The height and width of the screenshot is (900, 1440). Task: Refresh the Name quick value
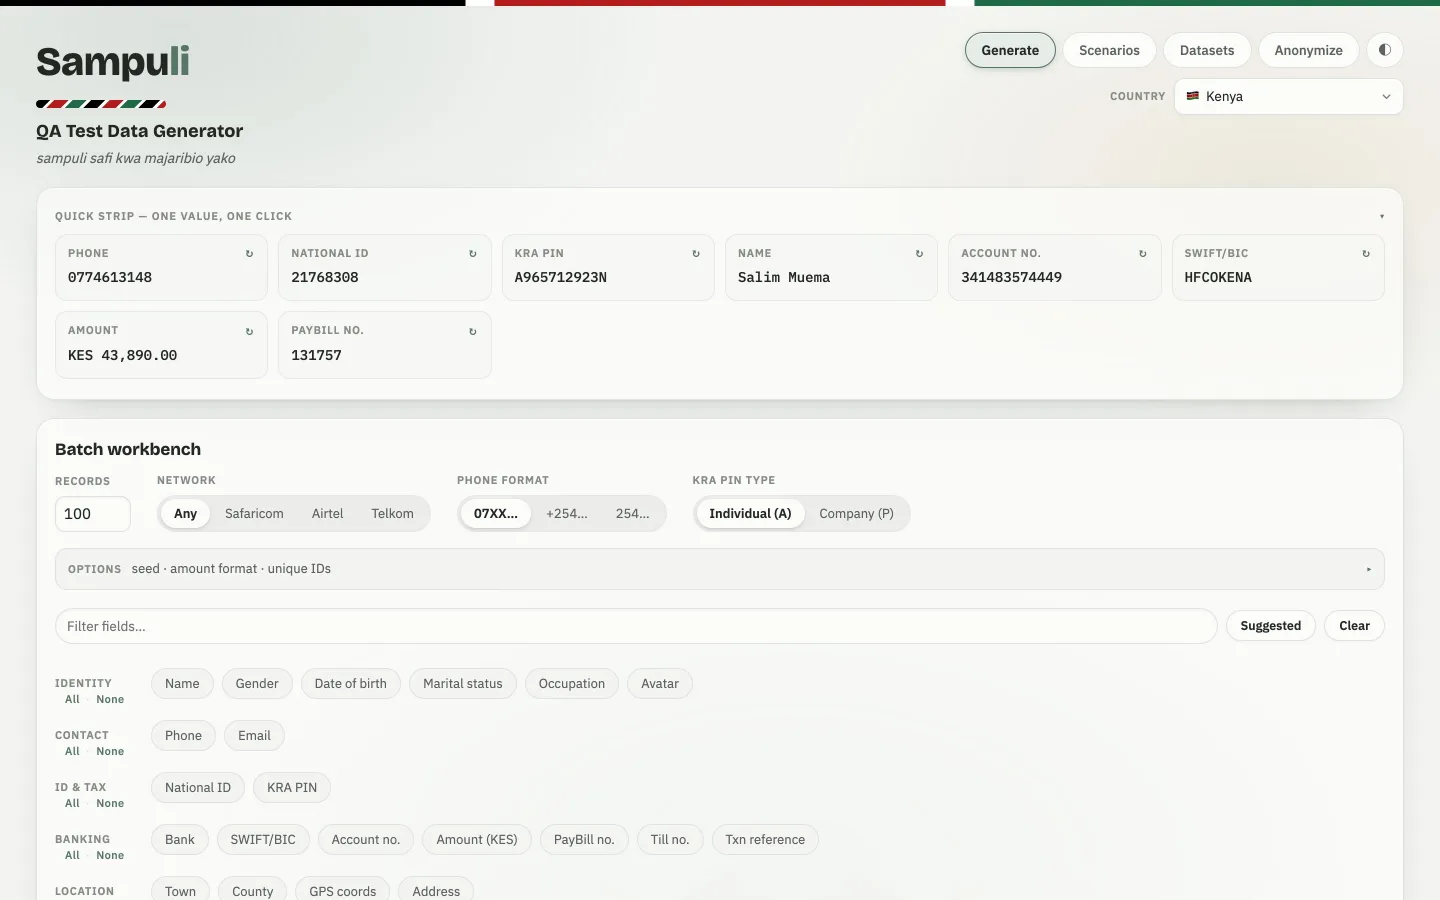(x=919, y=254)
